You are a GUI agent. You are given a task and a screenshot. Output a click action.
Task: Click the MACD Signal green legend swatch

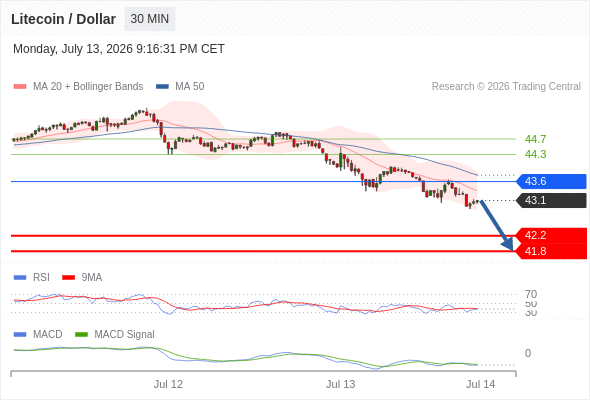81,335
